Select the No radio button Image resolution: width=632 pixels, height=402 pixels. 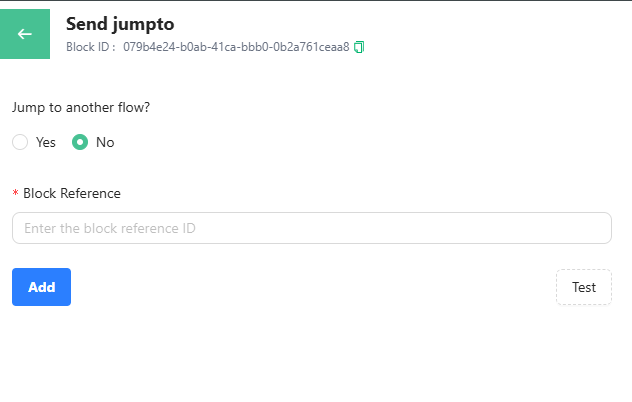tap(80, 142)
